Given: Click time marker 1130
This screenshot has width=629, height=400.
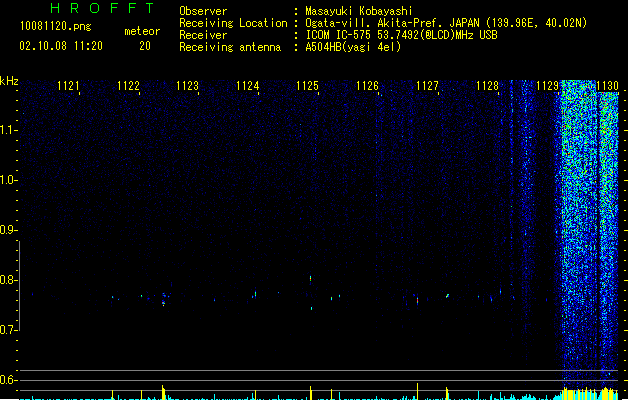Looking at the screenshot, I should click(607, 86).
